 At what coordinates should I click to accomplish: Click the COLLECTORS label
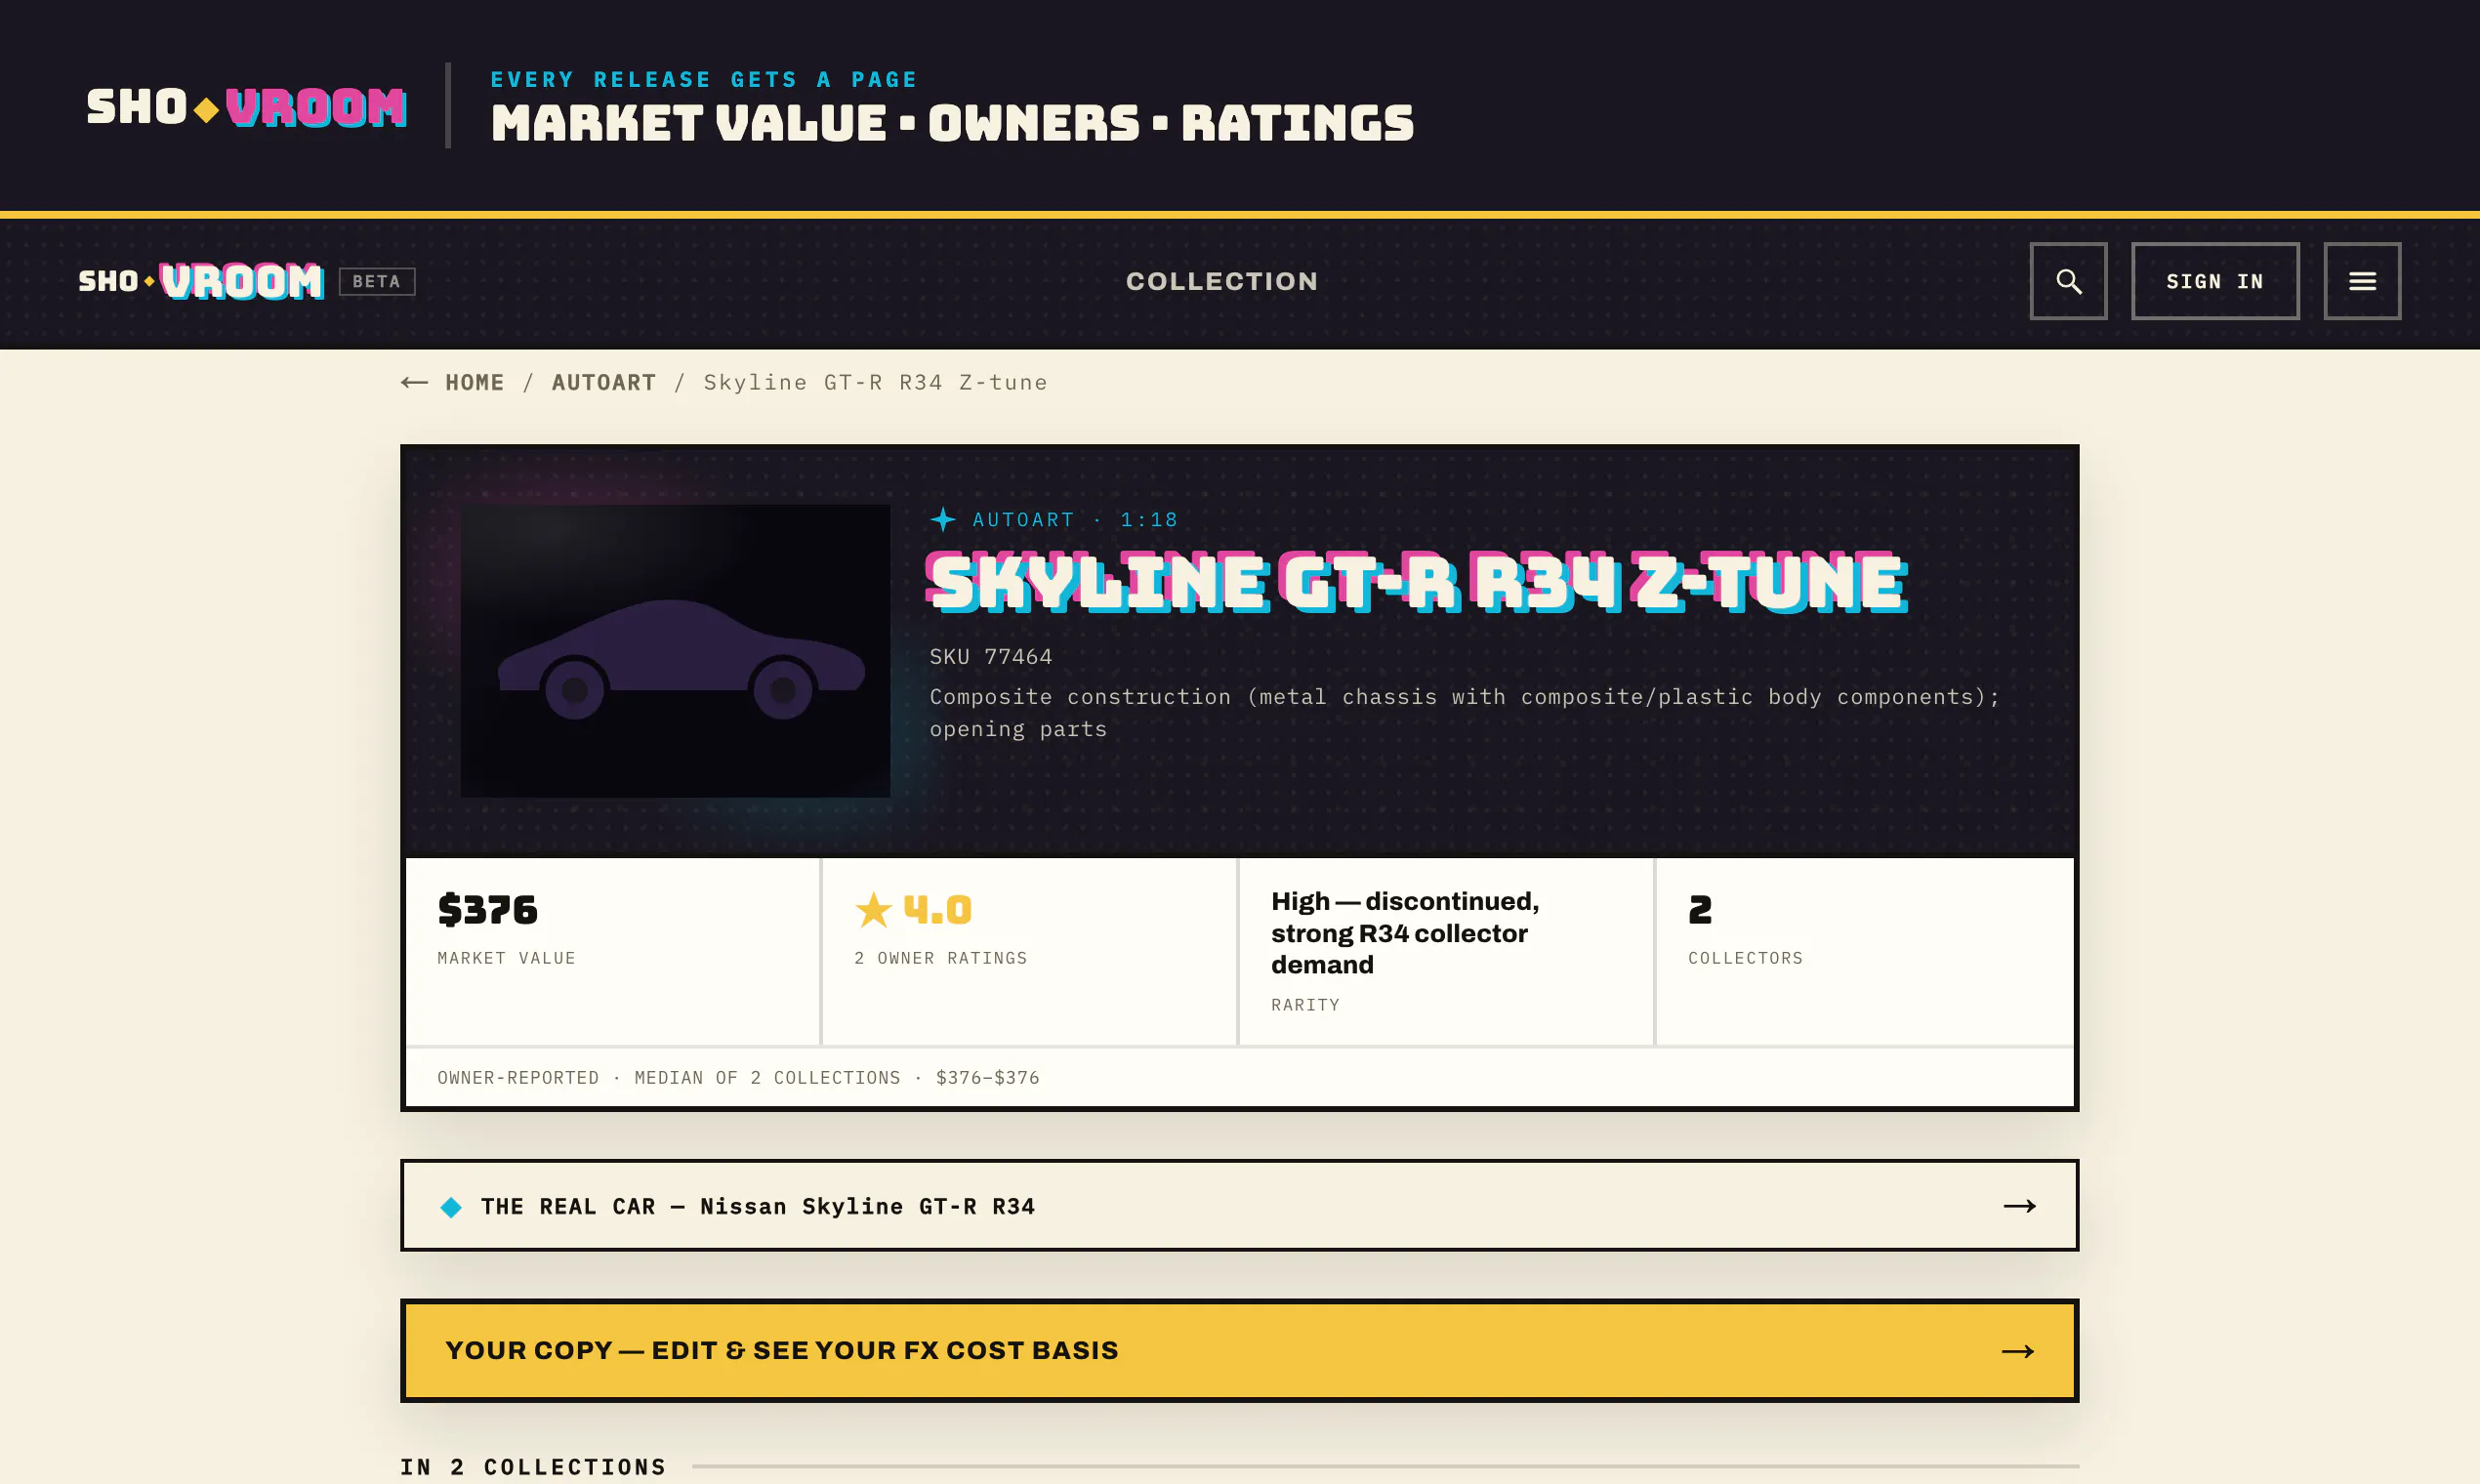pos(1745,958)
